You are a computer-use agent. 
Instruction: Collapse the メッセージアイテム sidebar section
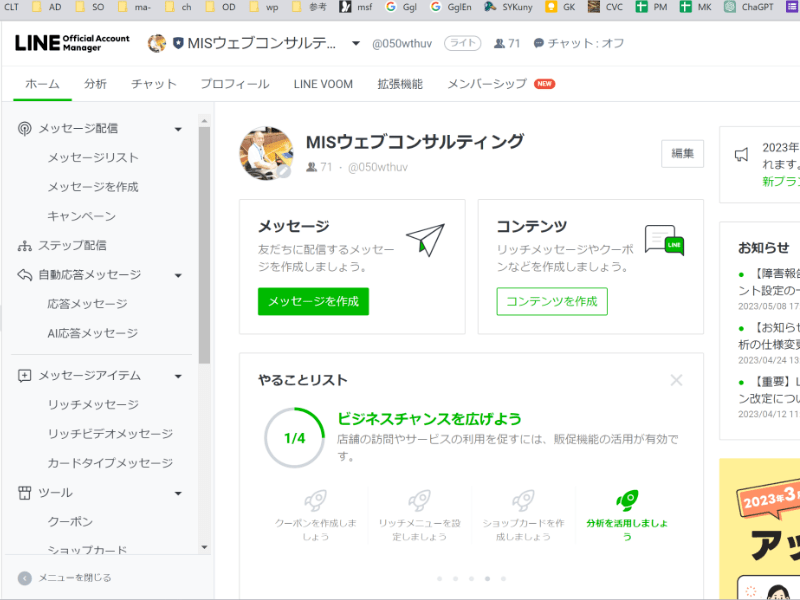coord(178,376)
